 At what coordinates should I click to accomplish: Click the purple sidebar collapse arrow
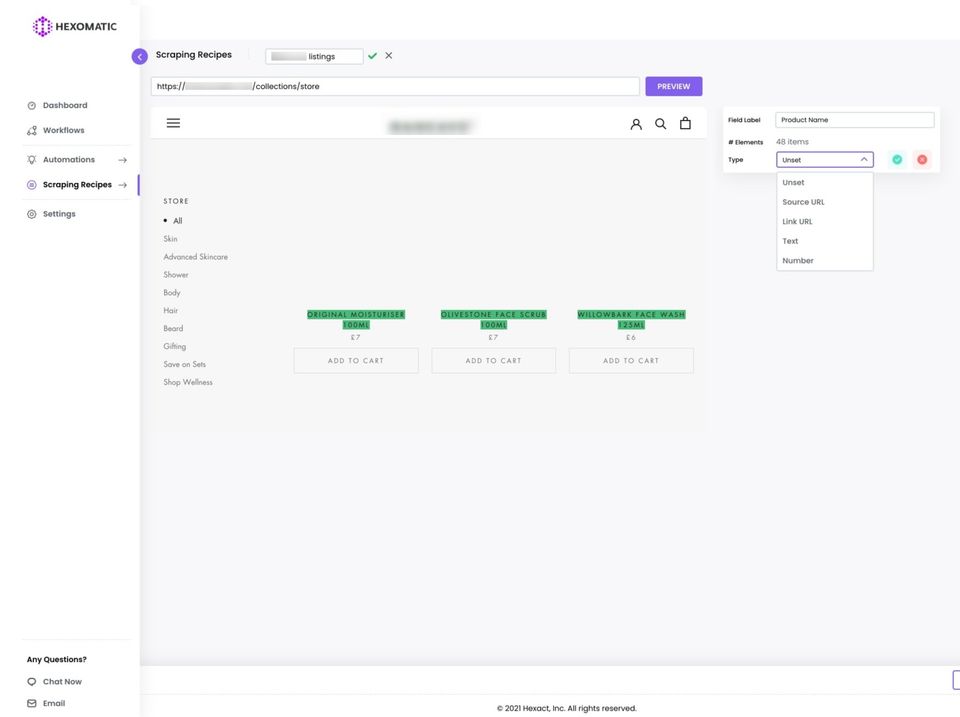(140, 56)
